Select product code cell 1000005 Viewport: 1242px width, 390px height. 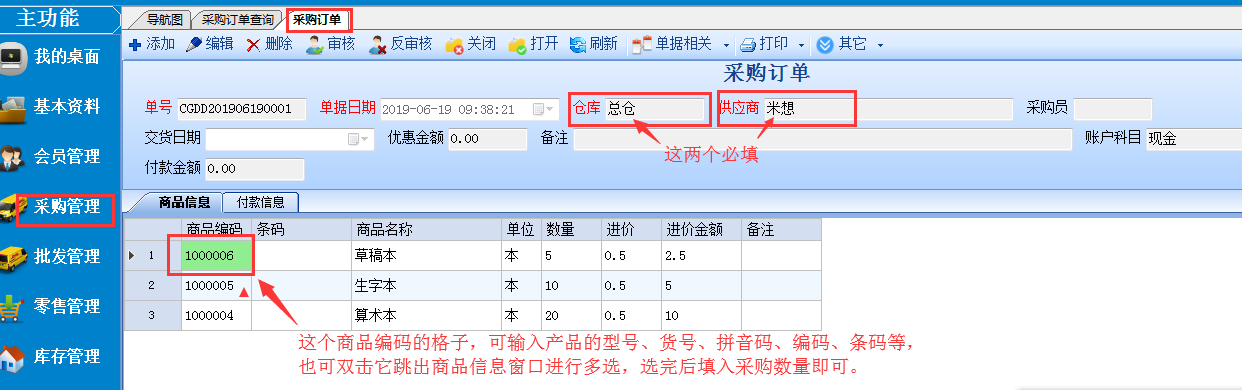pyautogui.click(x=216, y=285)
